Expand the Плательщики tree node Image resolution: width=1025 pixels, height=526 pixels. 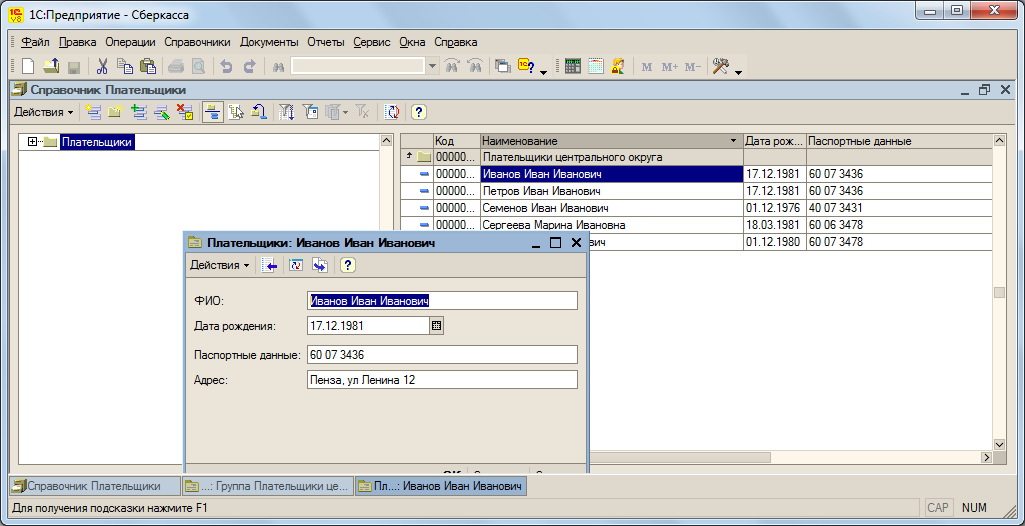pyautogui.click(x=33, y=142)
